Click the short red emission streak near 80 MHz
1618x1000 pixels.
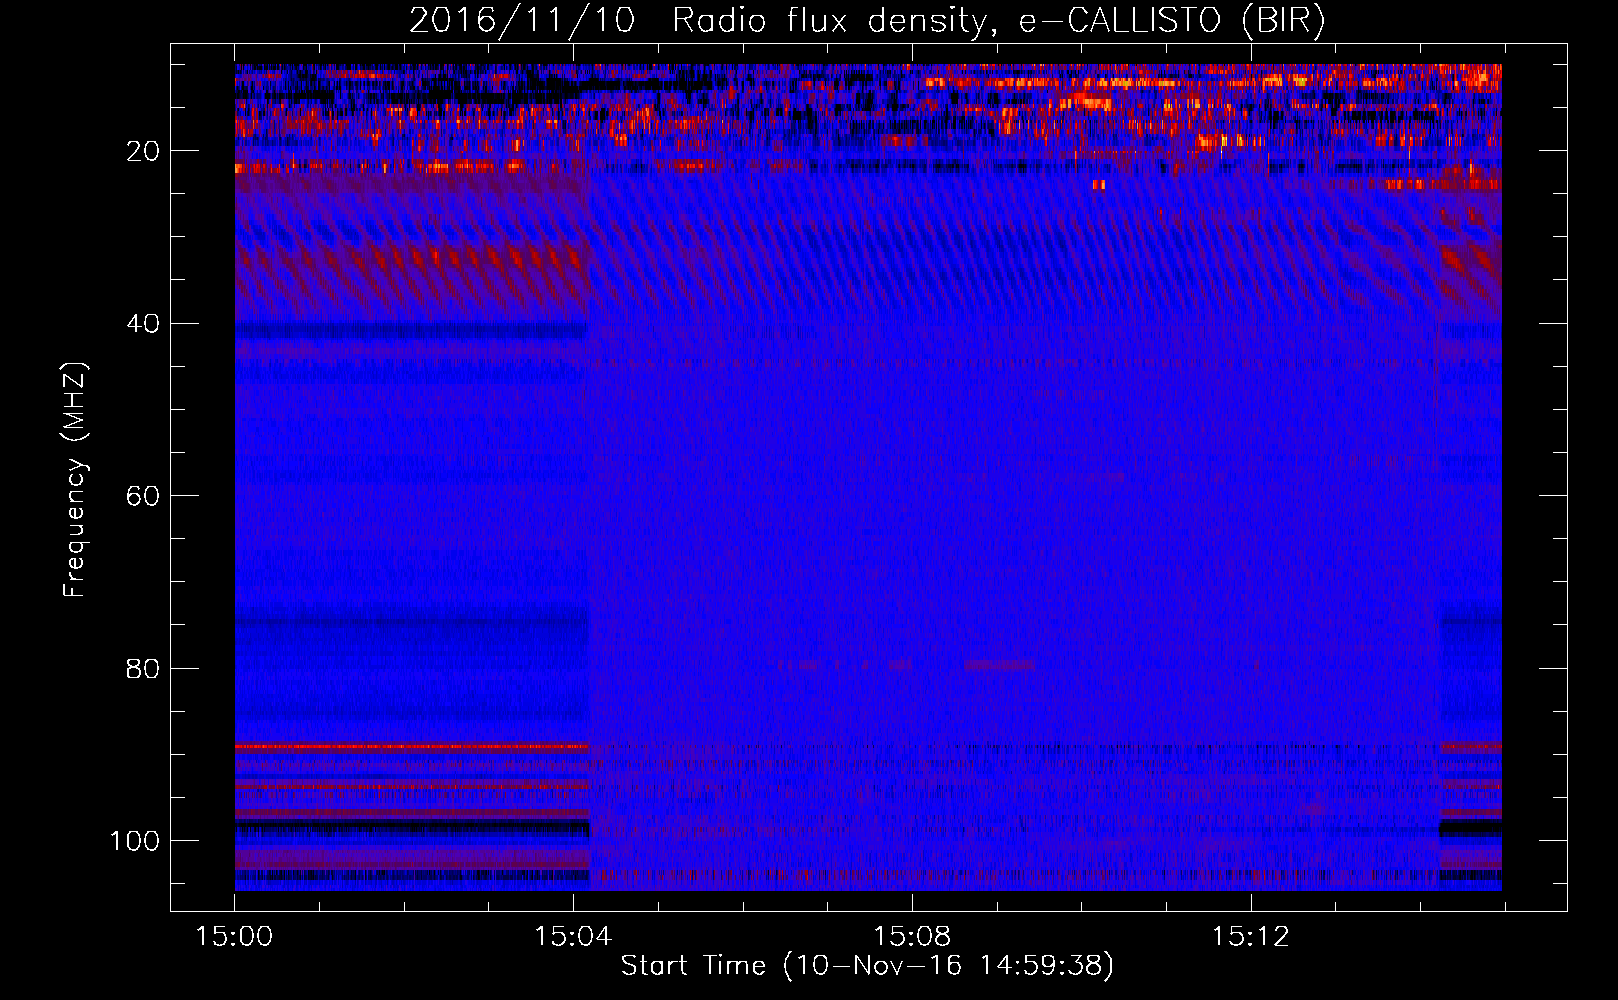click(1000, 665)
